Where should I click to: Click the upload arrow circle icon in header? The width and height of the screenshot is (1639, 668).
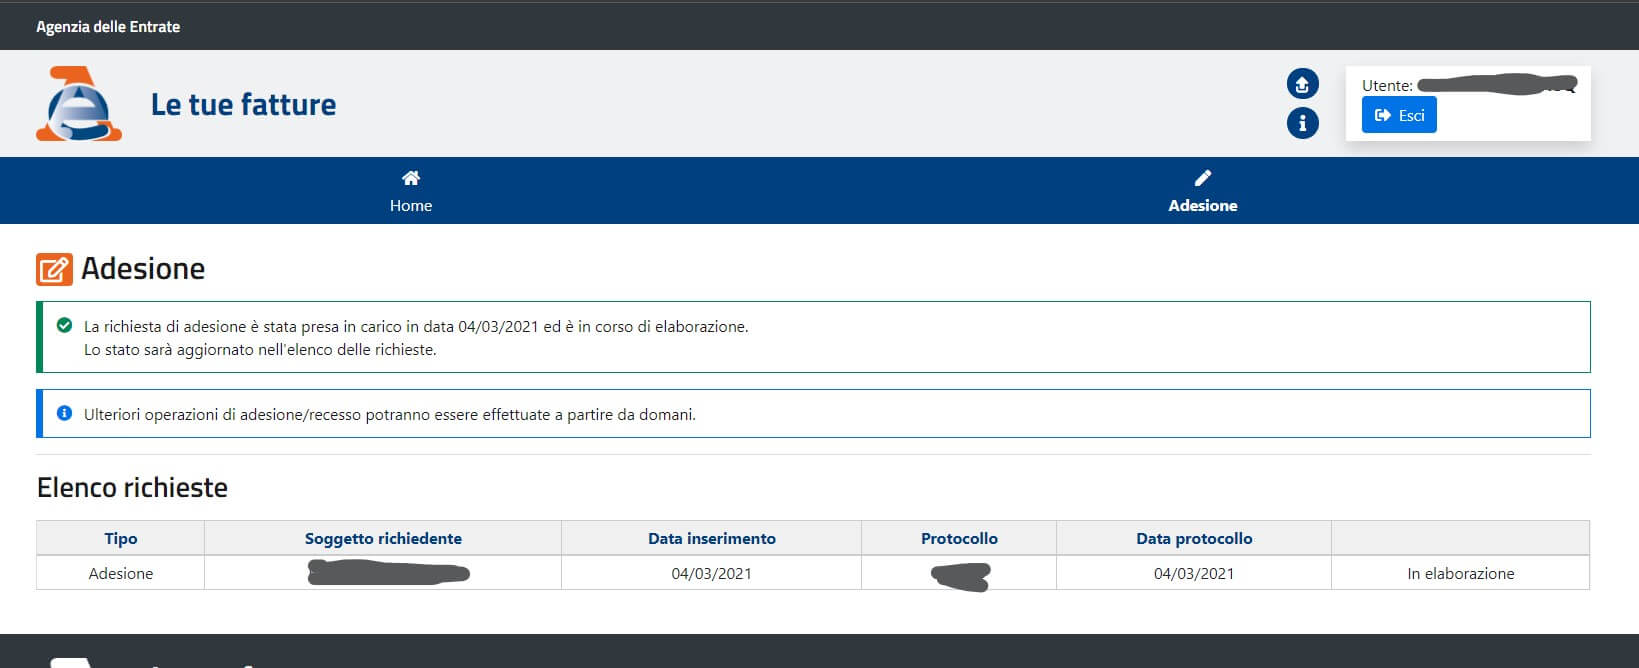1302,84
